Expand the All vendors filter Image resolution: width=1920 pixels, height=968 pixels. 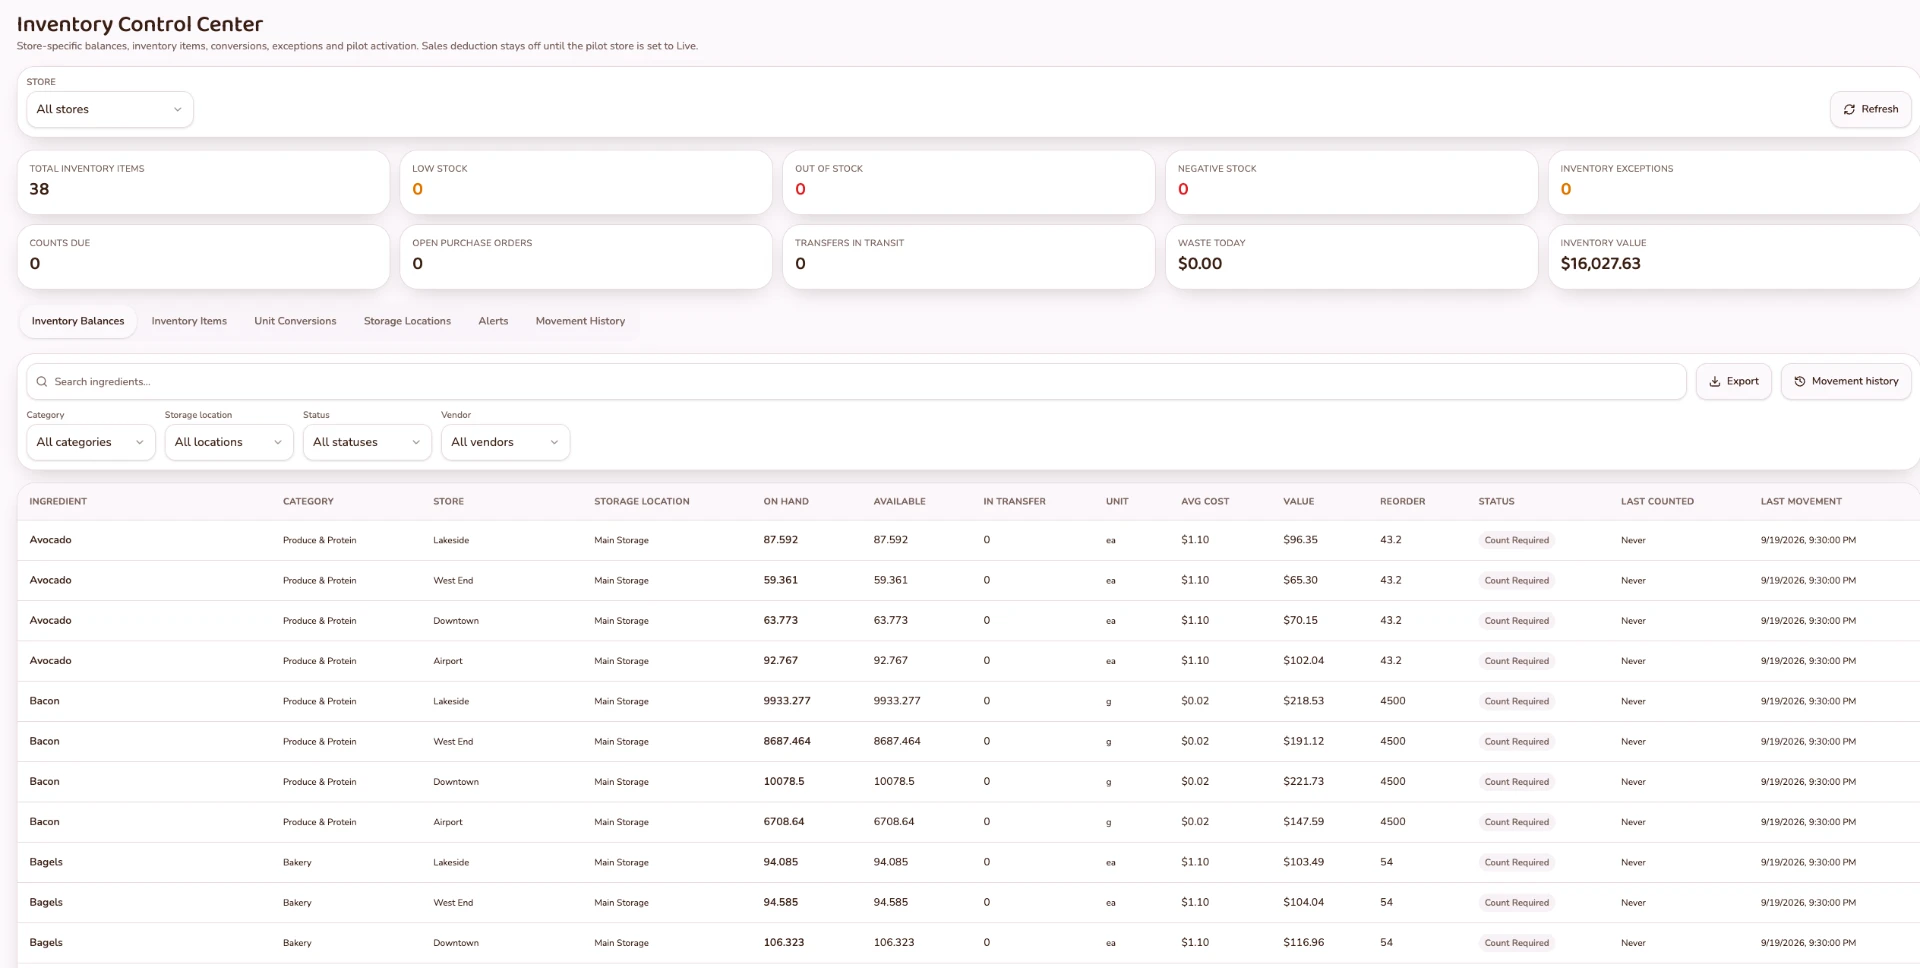coord(505,442)
